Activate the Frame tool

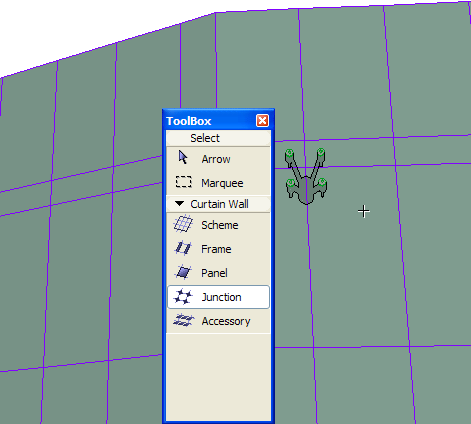tap(218, 249)
